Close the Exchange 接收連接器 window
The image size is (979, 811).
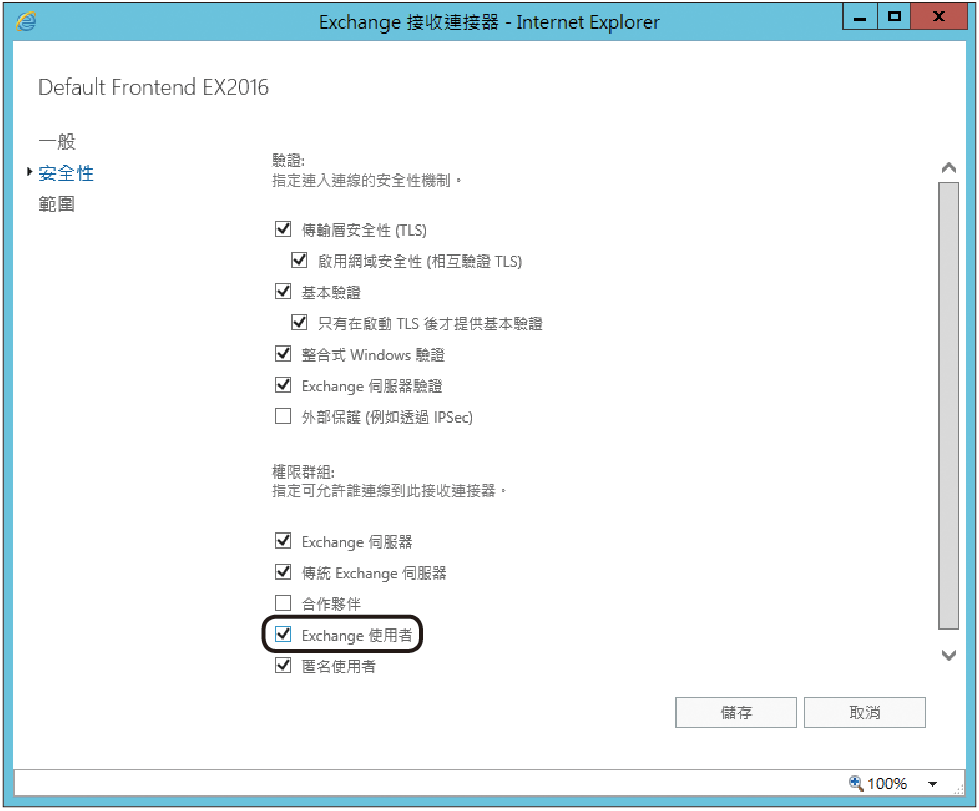tap(938, 17)
